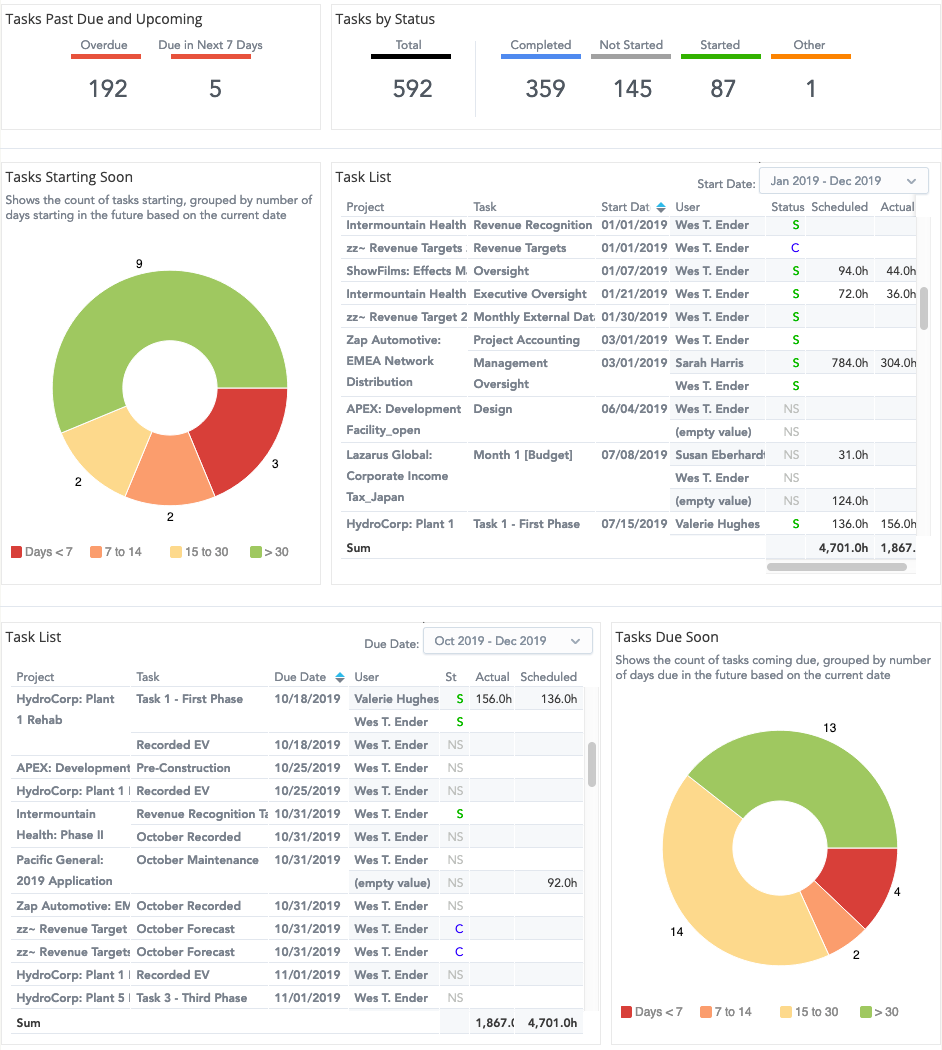This screenshot has height=1050, width=942.
Task: Click the 4,701.0h sum in upper Task List
Action: tap(843, 548)
